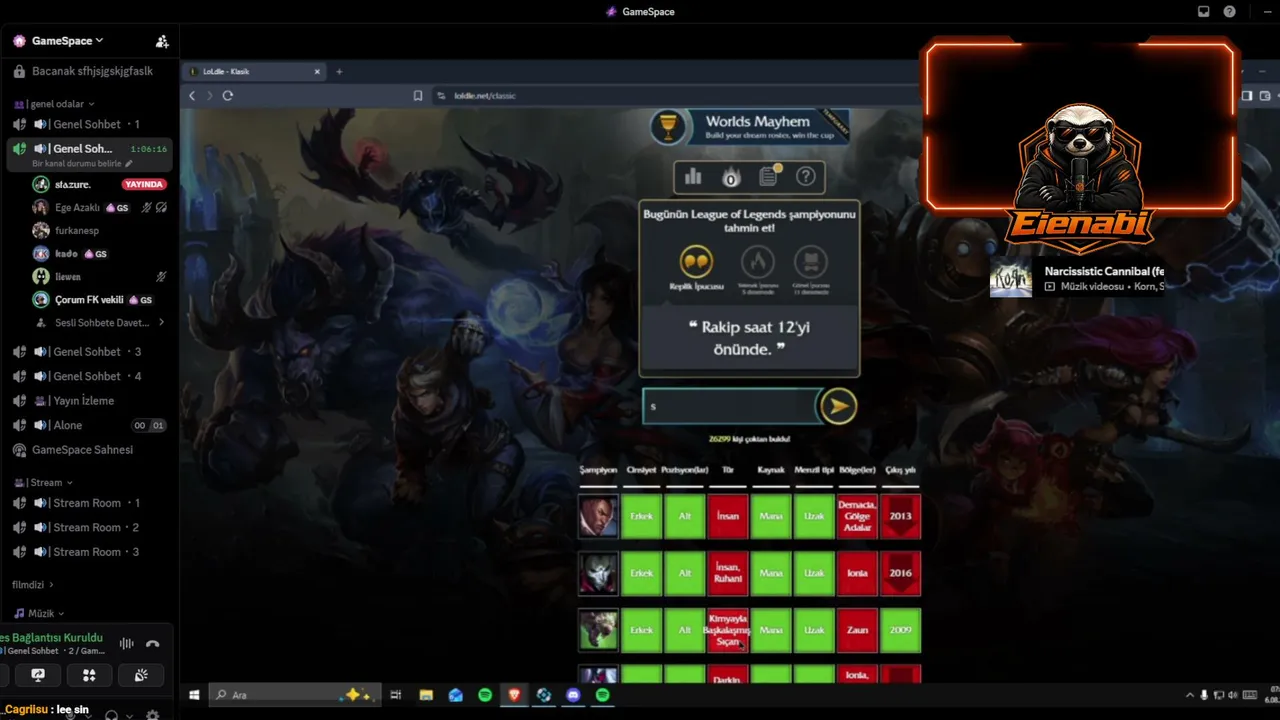Collapse the Müzik category
Viewport: 1280px width, 720px height.
click(39, 613)
